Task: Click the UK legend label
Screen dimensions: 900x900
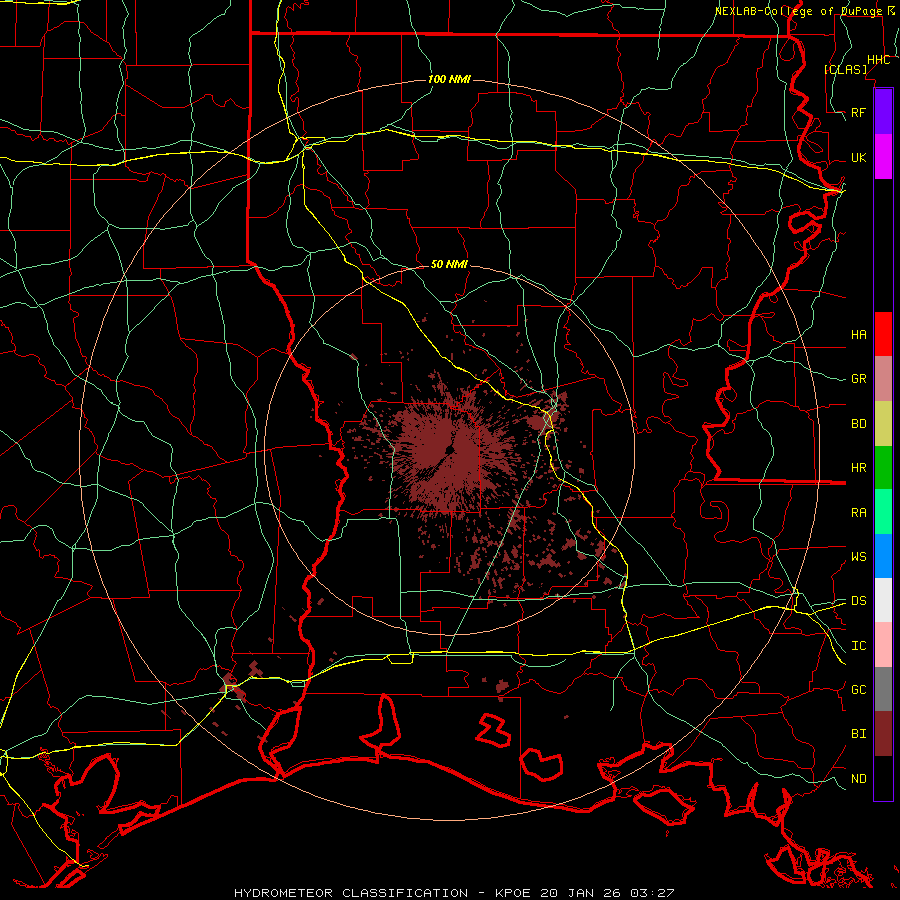Action: pyautogui.click(x=858, y=157)
